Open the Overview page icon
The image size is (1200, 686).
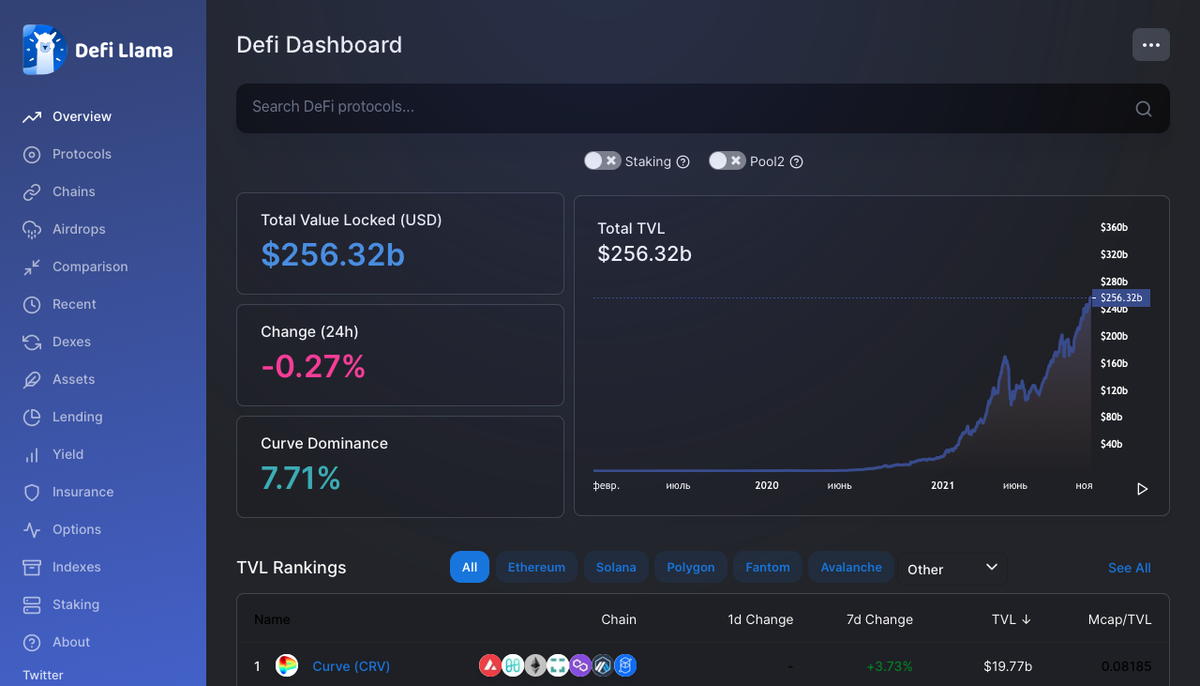(32, 117)
